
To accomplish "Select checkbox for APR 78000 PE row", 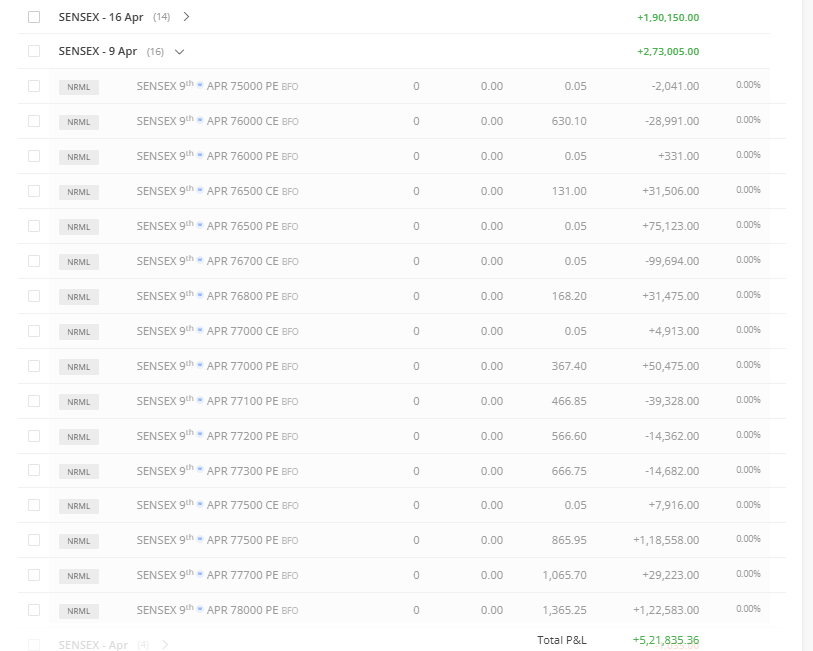I will [x=34, y=610].
